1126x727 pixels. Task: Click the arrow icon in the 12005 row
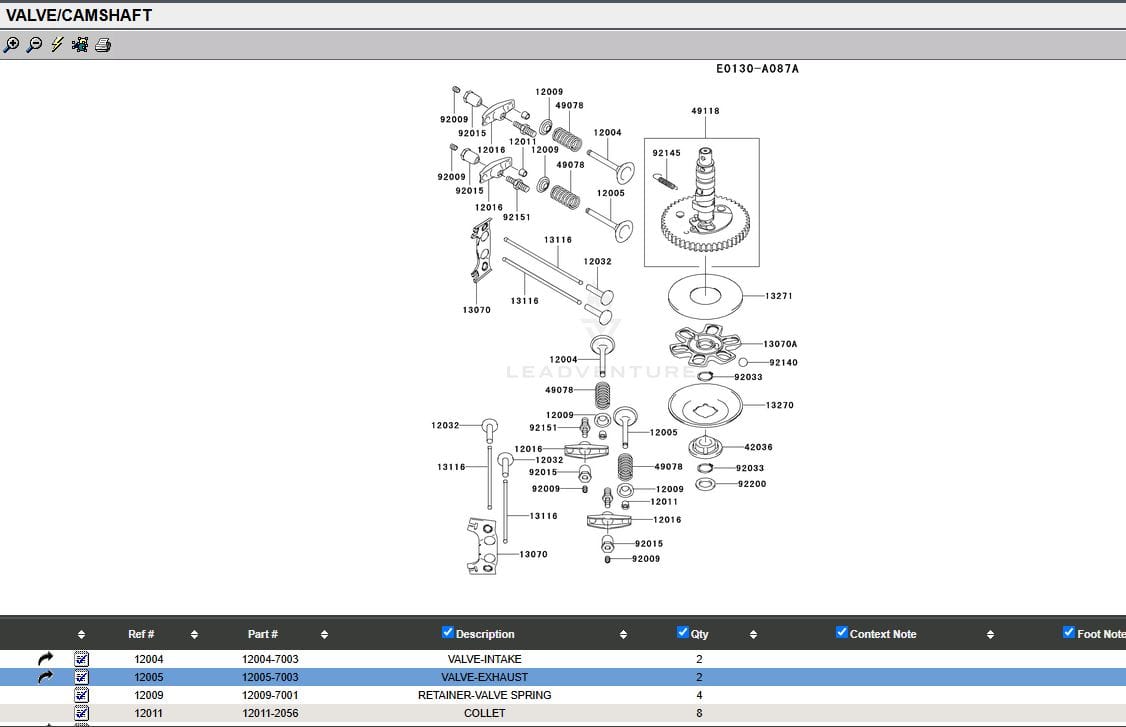tap(45, 677)
